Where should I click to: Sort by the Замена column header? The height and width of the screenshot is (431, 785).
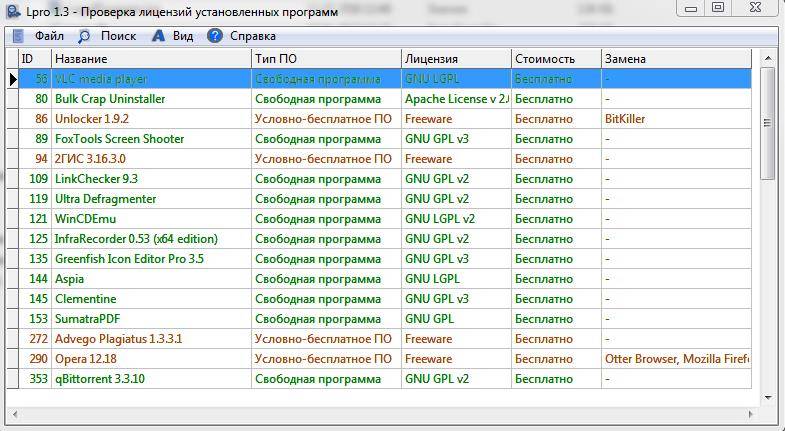point(676,59)
